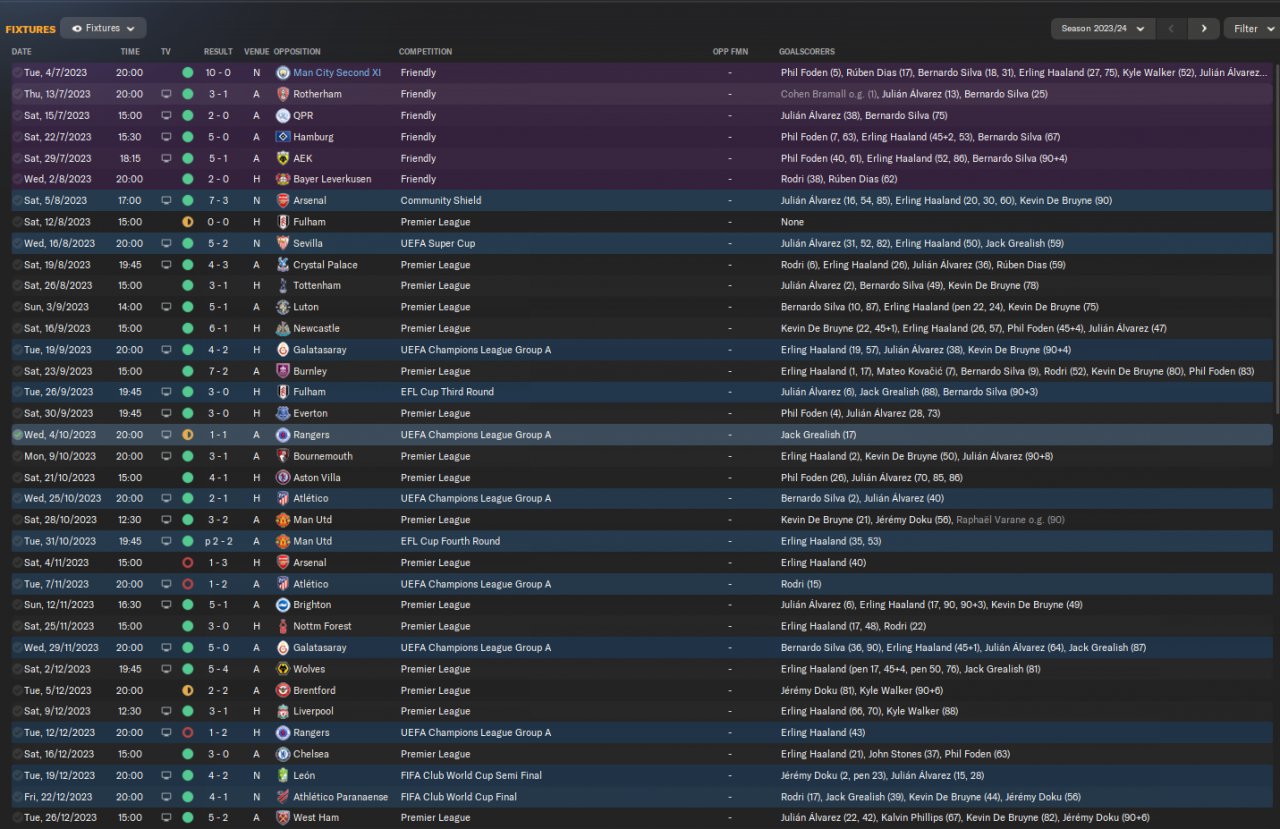Image resolution: width=1280 pixels, height=829 pixels.
Task: Click the Sevilla club badge
Action: [x=282, y=243]
